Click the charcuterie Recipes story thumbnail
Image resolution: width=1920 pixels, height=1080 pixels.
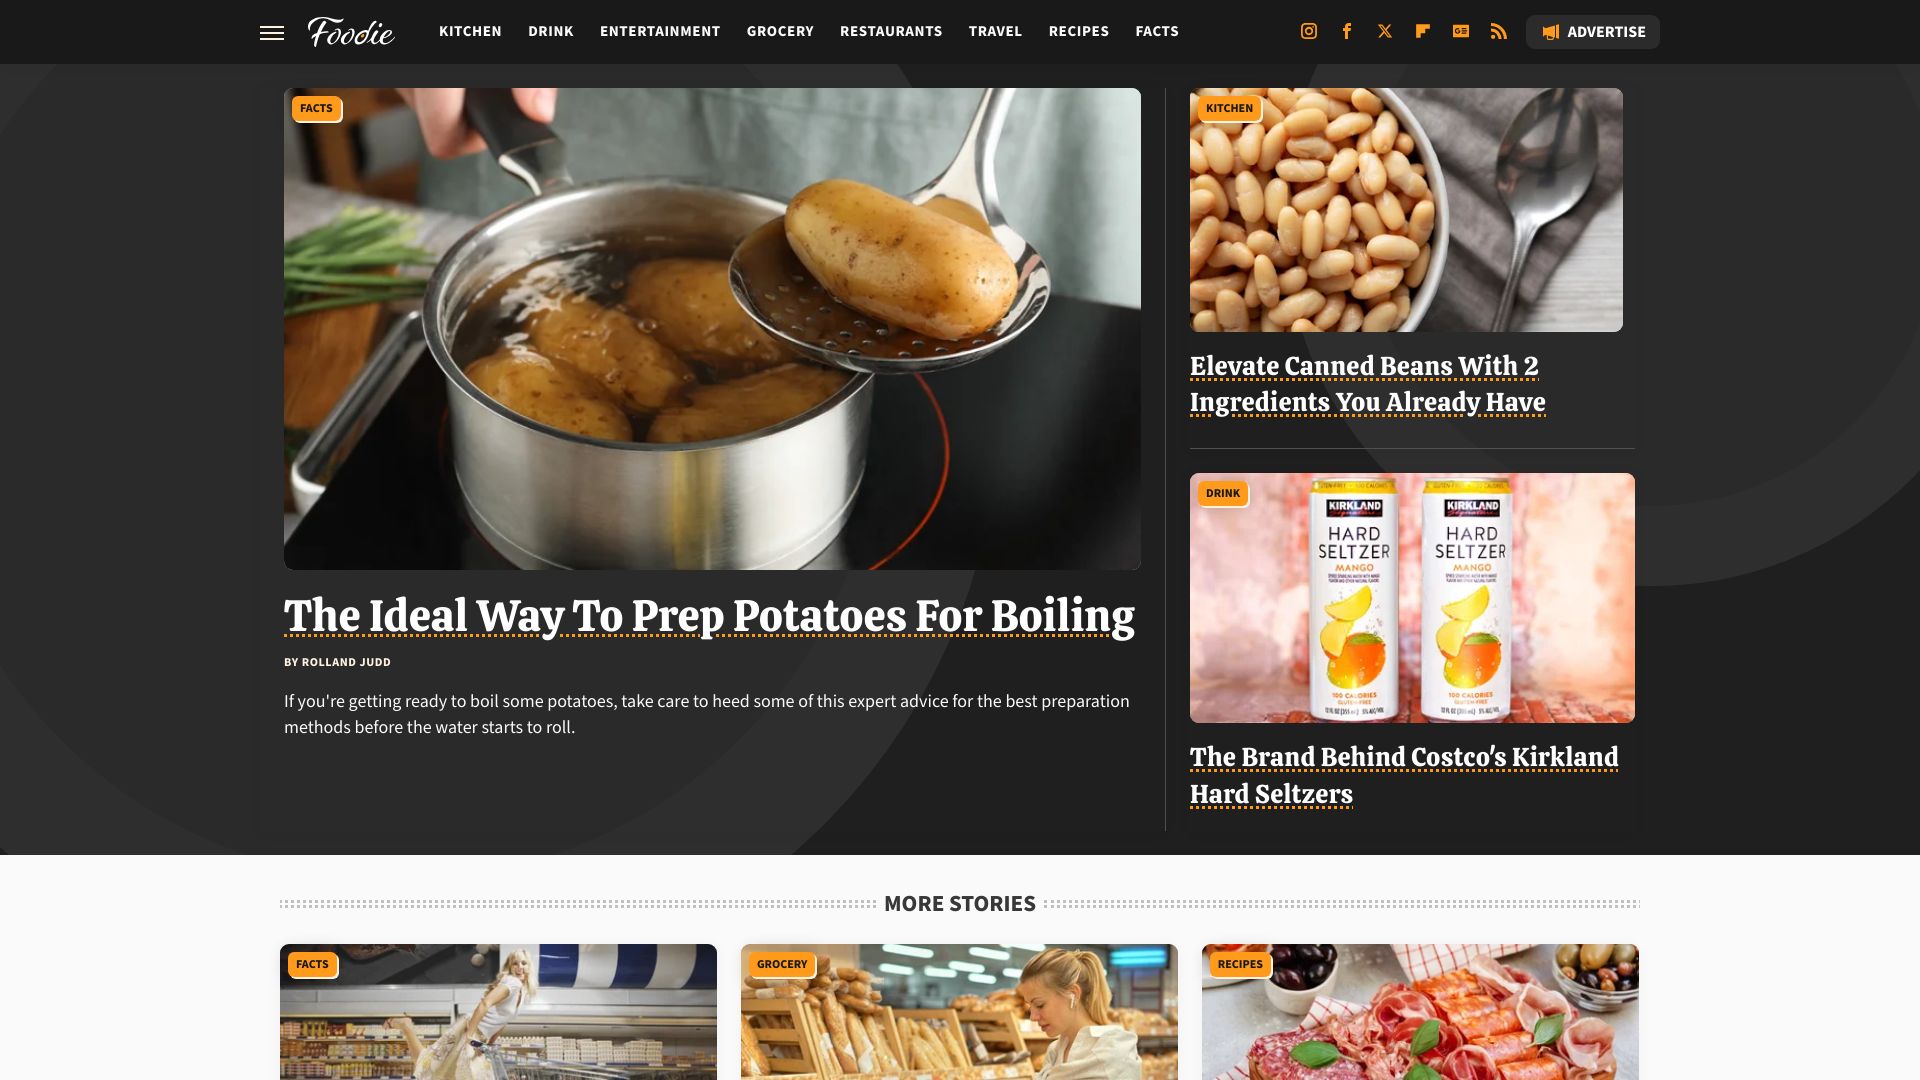pos(1420,1012)
